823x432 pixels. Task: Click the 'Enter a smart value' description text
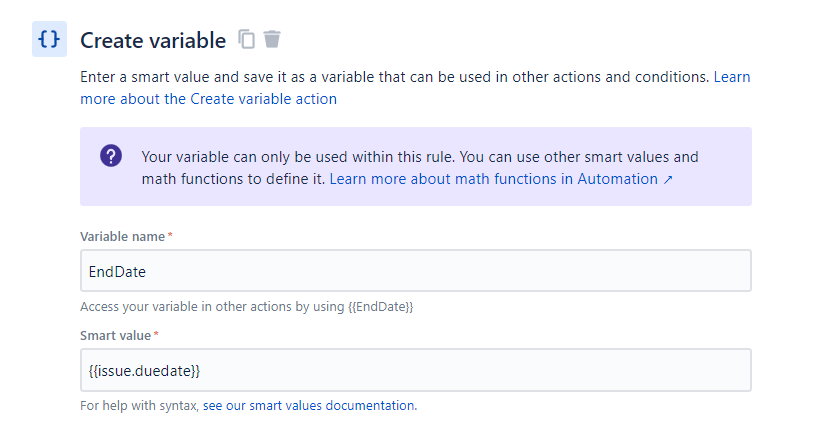395,77
